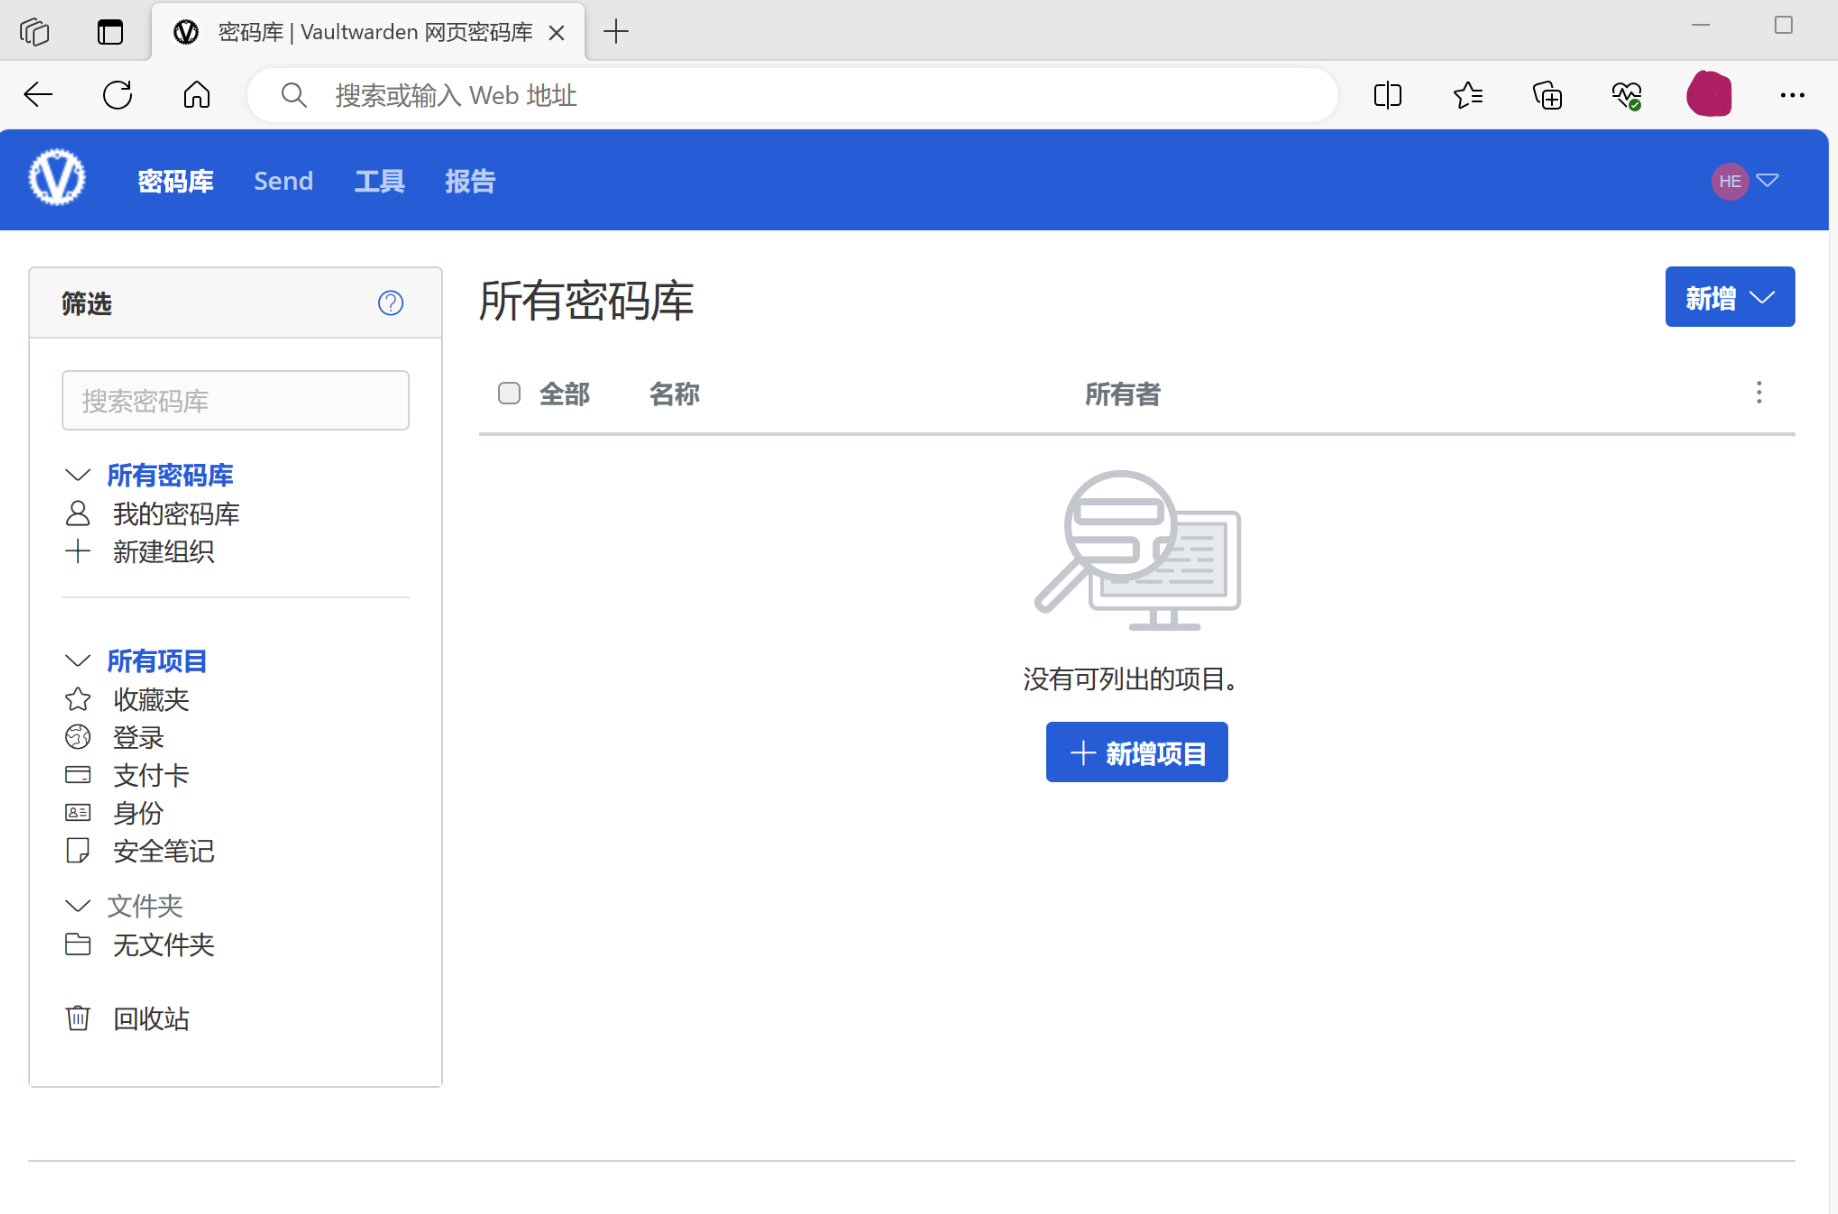Filter items by 身份 identity
The height and width of the screenshot is (1214, 1838).
[138, 813]
